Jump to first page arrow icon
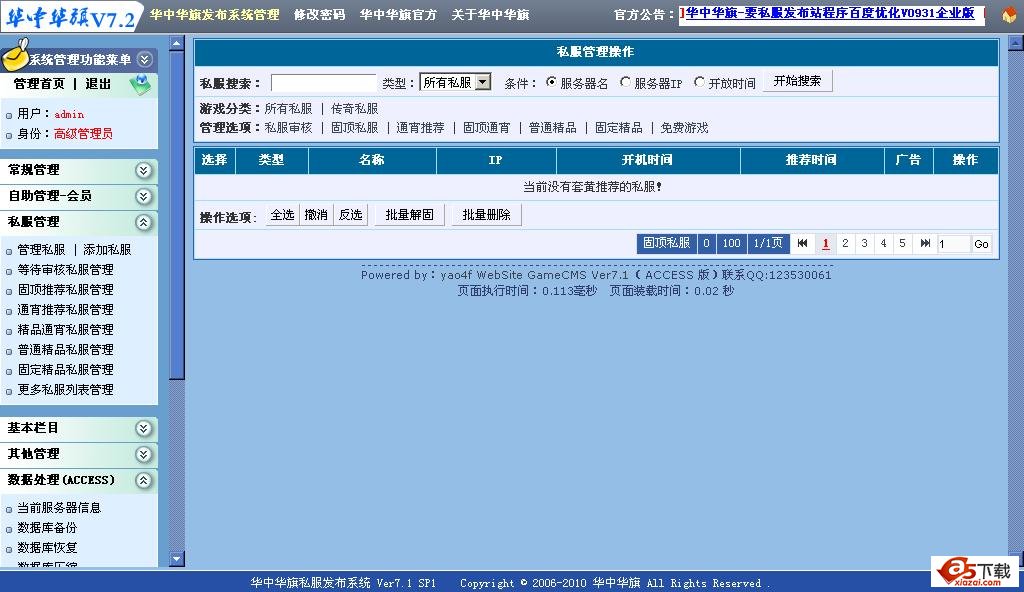Screen dimensions: 1024x592 click(803, 244)
